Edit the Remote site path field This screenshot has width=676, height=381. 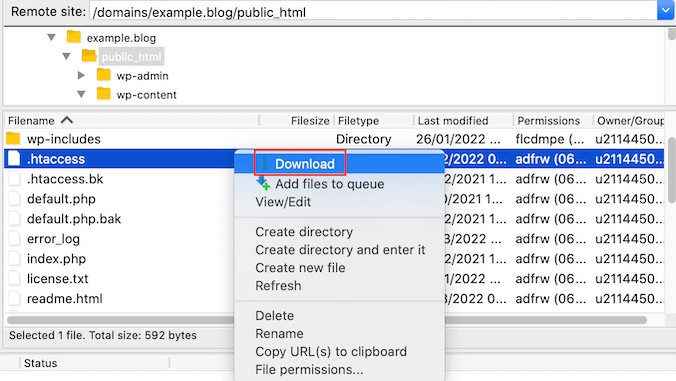click(x=373, y=12)
